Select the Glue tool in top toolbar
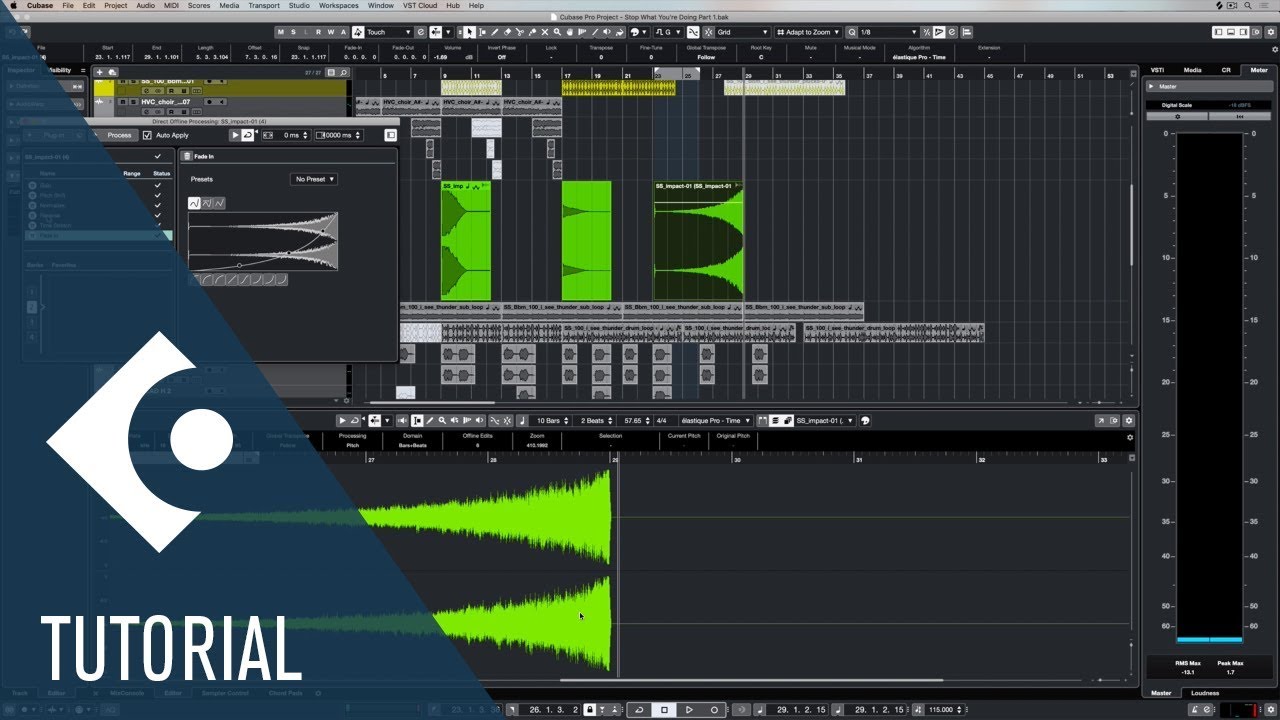Image resolution: width=1280 pixels, height=720 pixels. [532, 32]
